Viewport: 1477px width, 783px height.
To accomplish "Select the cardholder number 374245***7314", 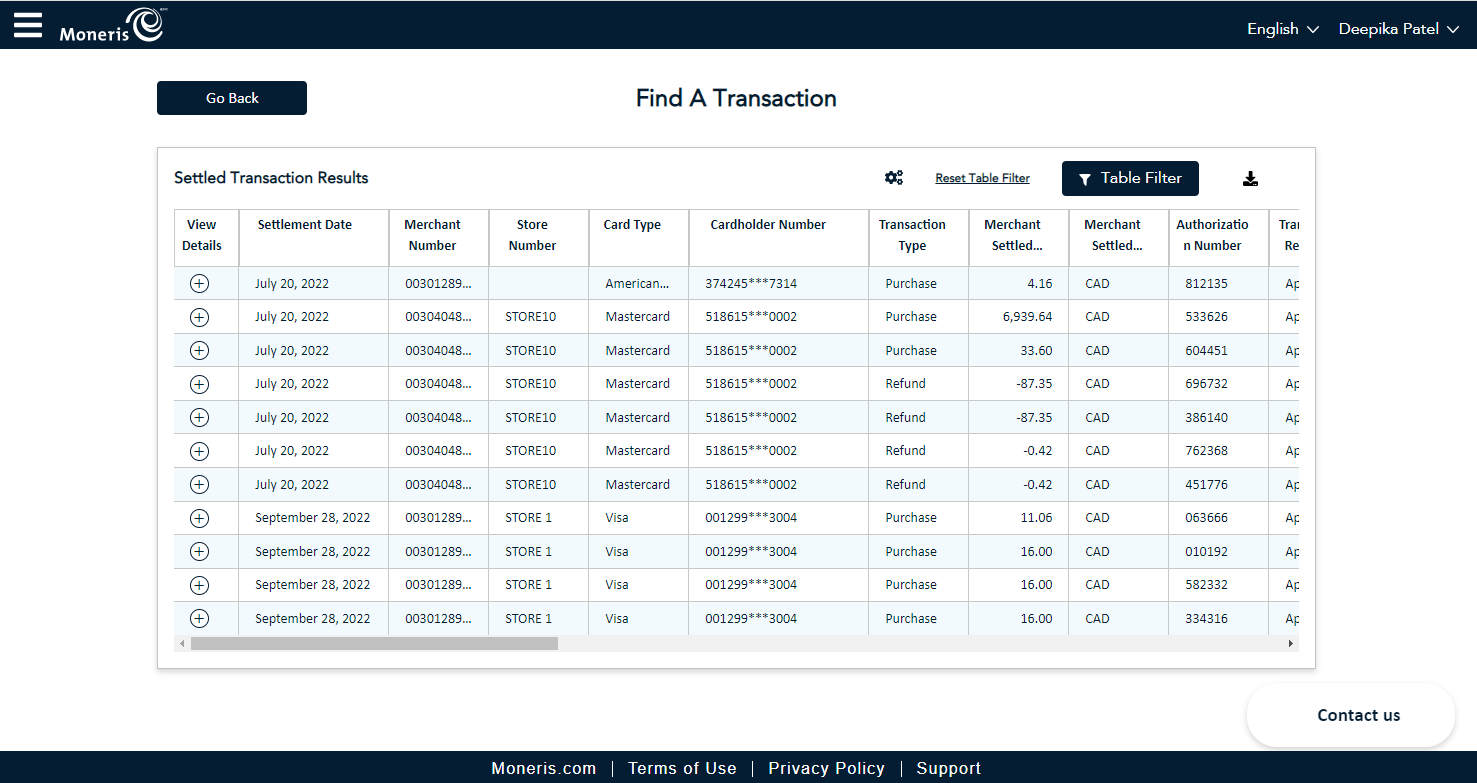I will pos(751,284).
